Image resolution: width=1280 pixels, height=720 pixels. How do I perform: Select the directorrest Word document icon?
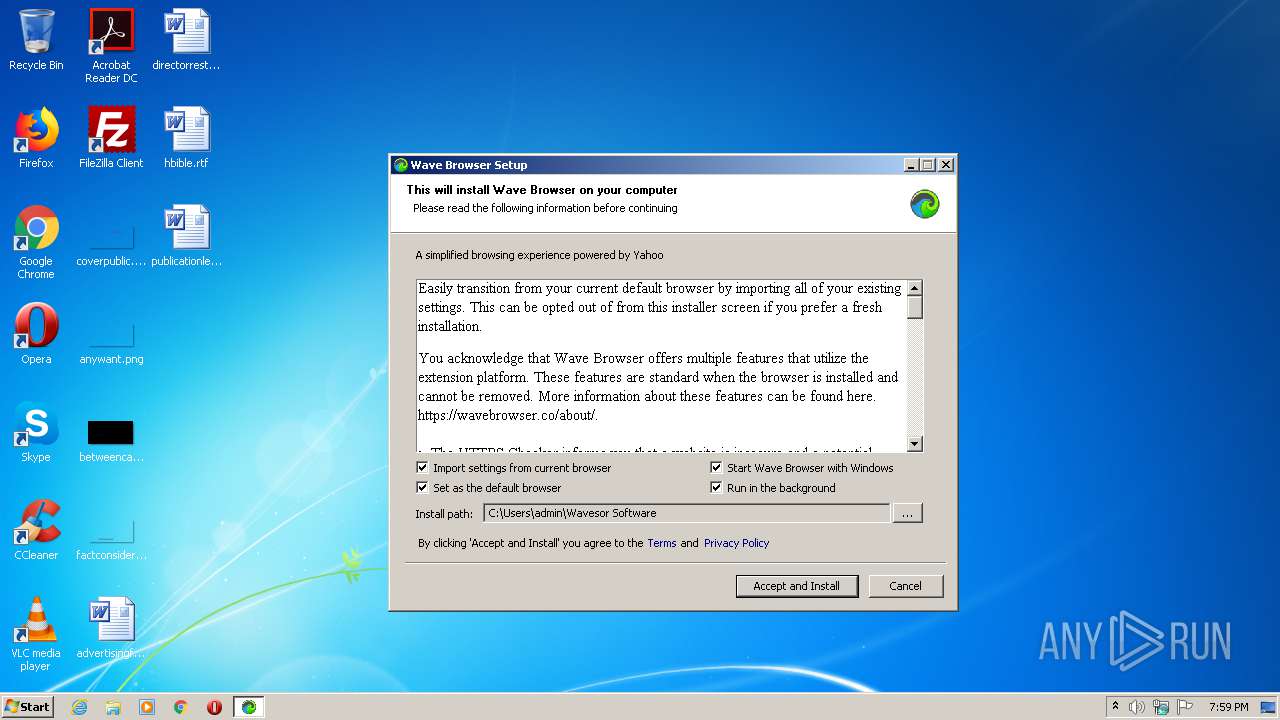click(186, 40)
